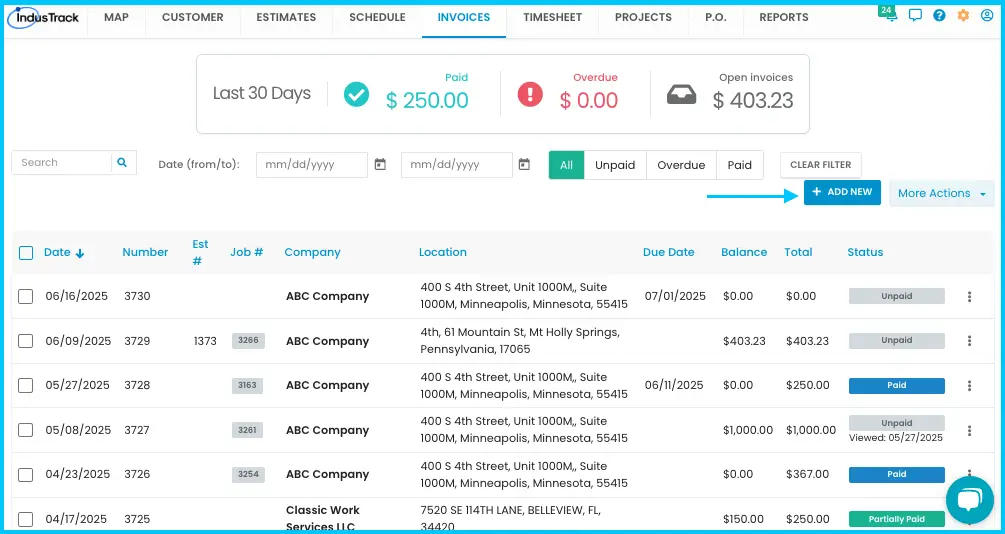The image size is (1005, 534).
Task: Expand the More Actions dropdown
Action: pos(942,193)
